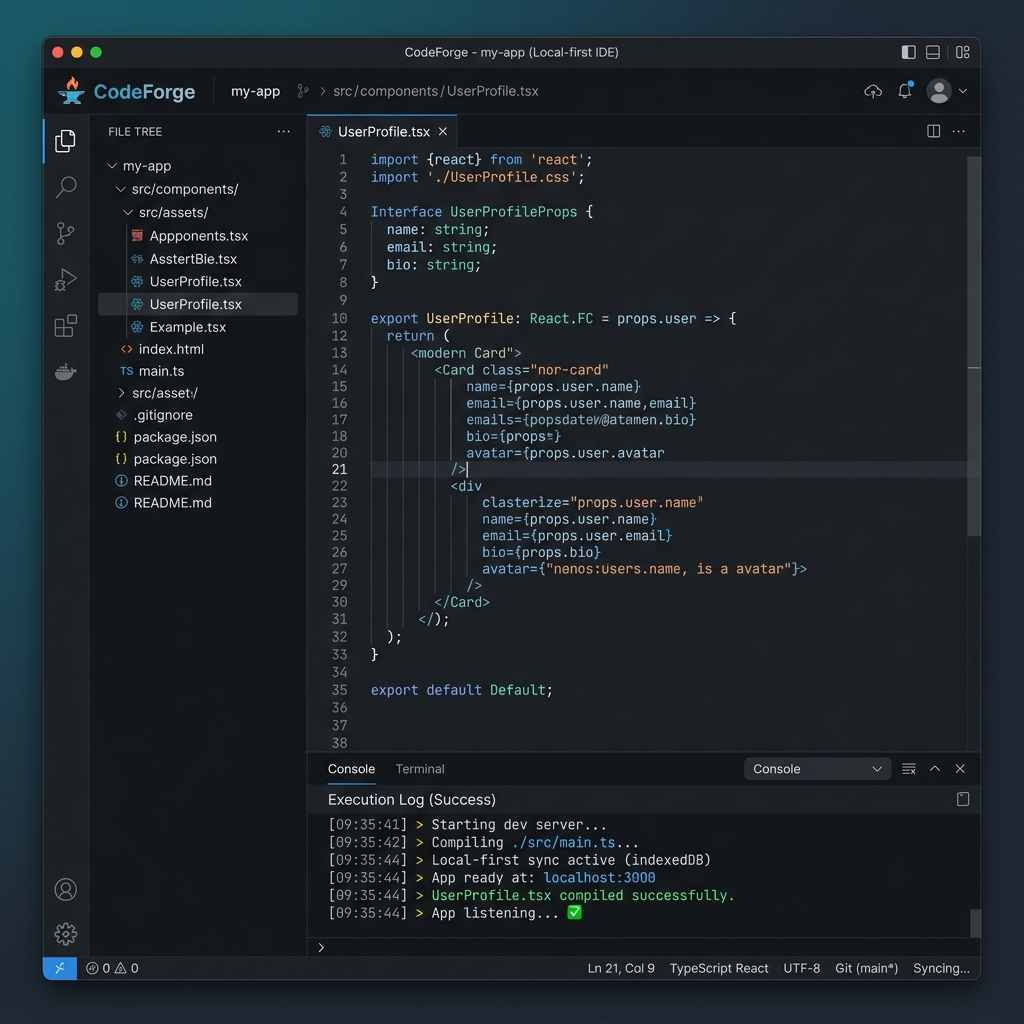Image resolution: width=1024 pixels, height=1024 pixels.
Task: Open the customize layout icon in title bar
Action: coord(963,52)
